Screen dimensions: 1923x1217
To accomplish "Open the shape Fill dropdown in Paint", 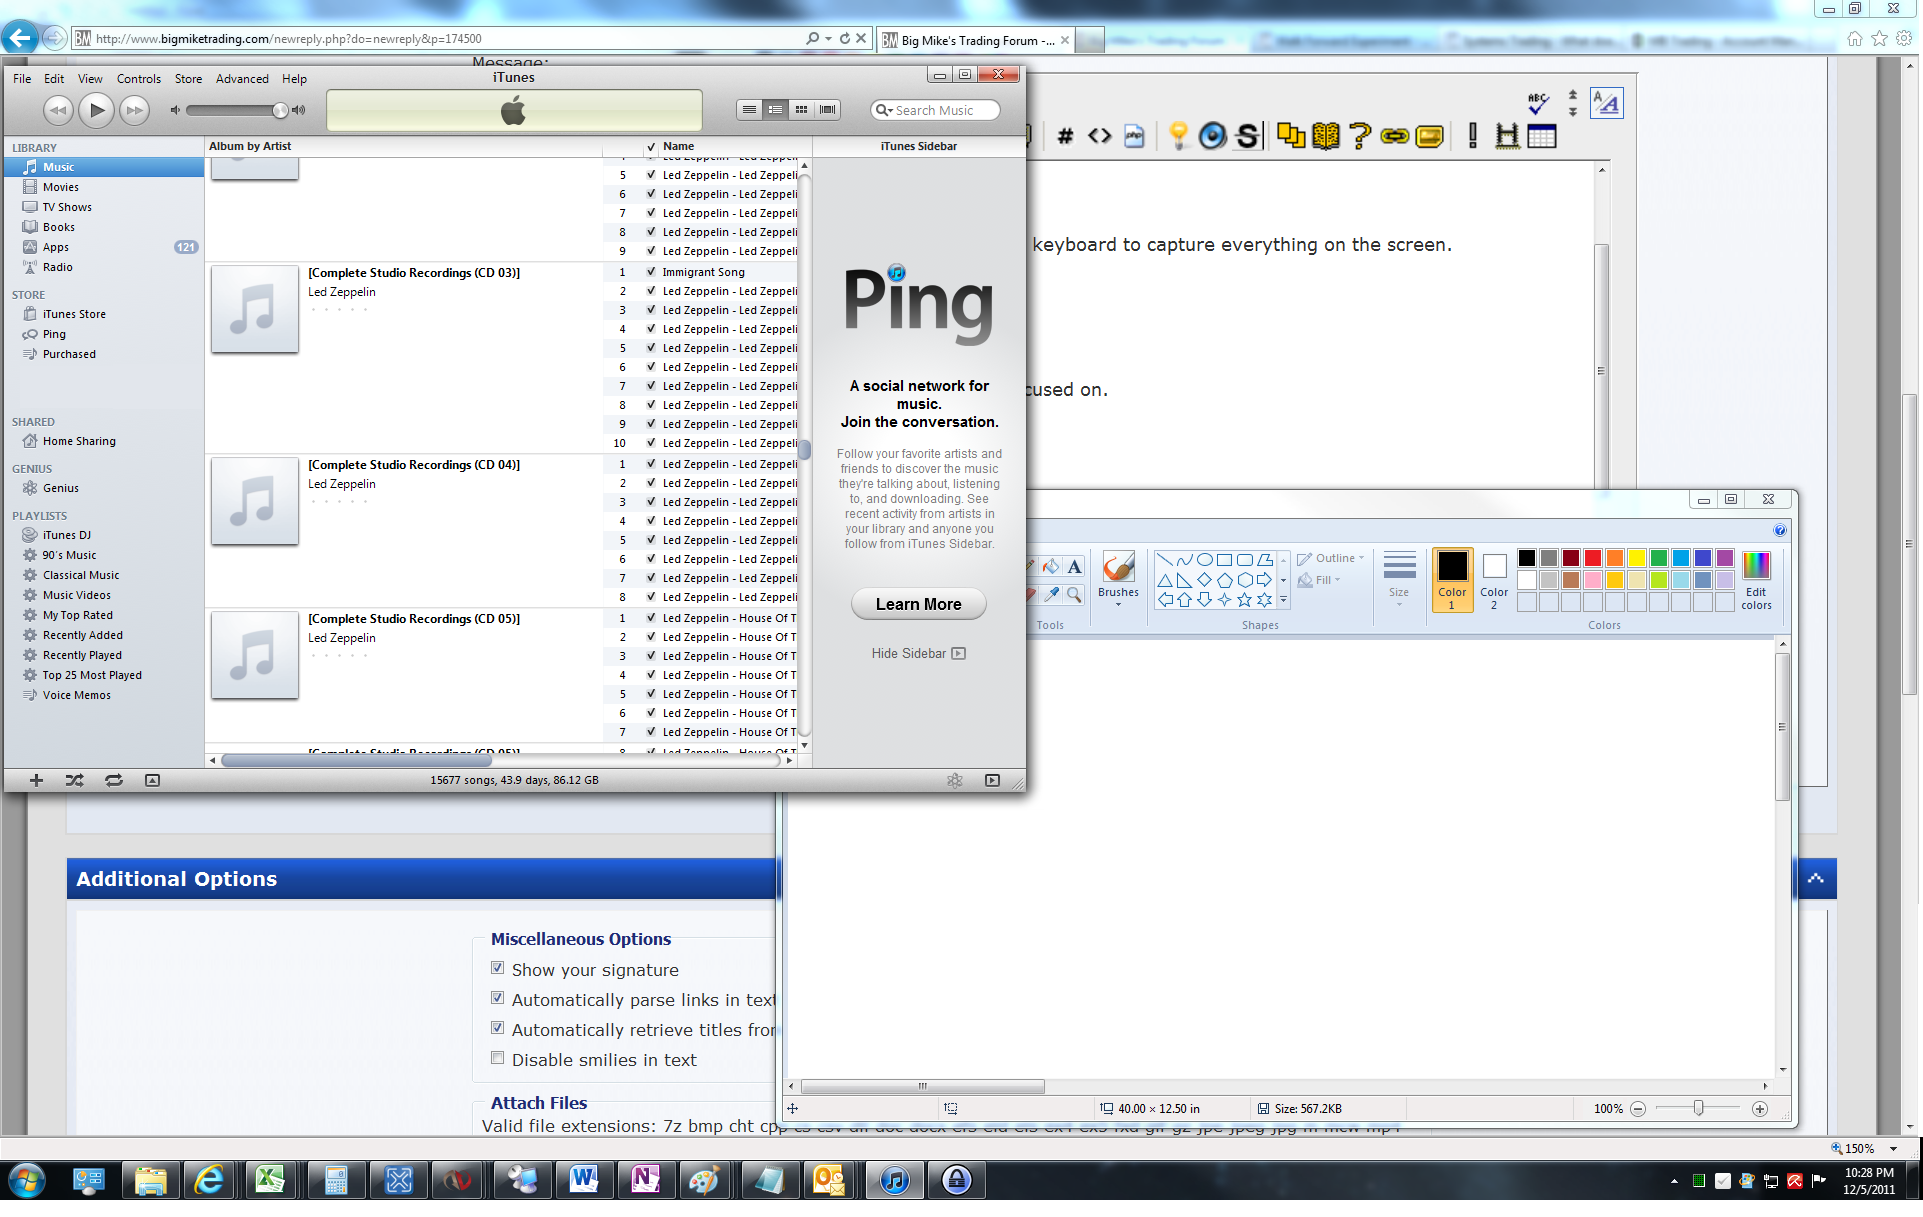I will pos(1319,580).
